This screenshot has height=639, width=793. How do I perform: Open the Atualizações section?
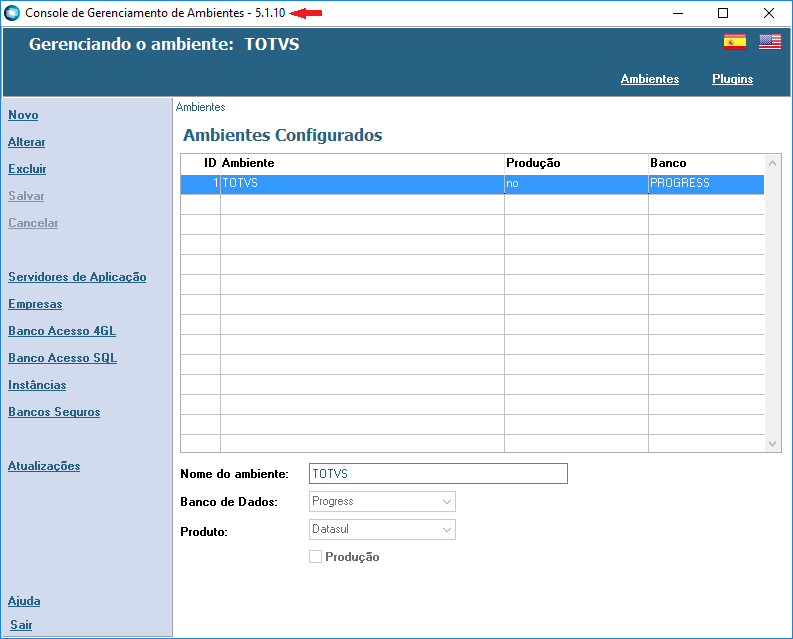click(x=44, y=466)
